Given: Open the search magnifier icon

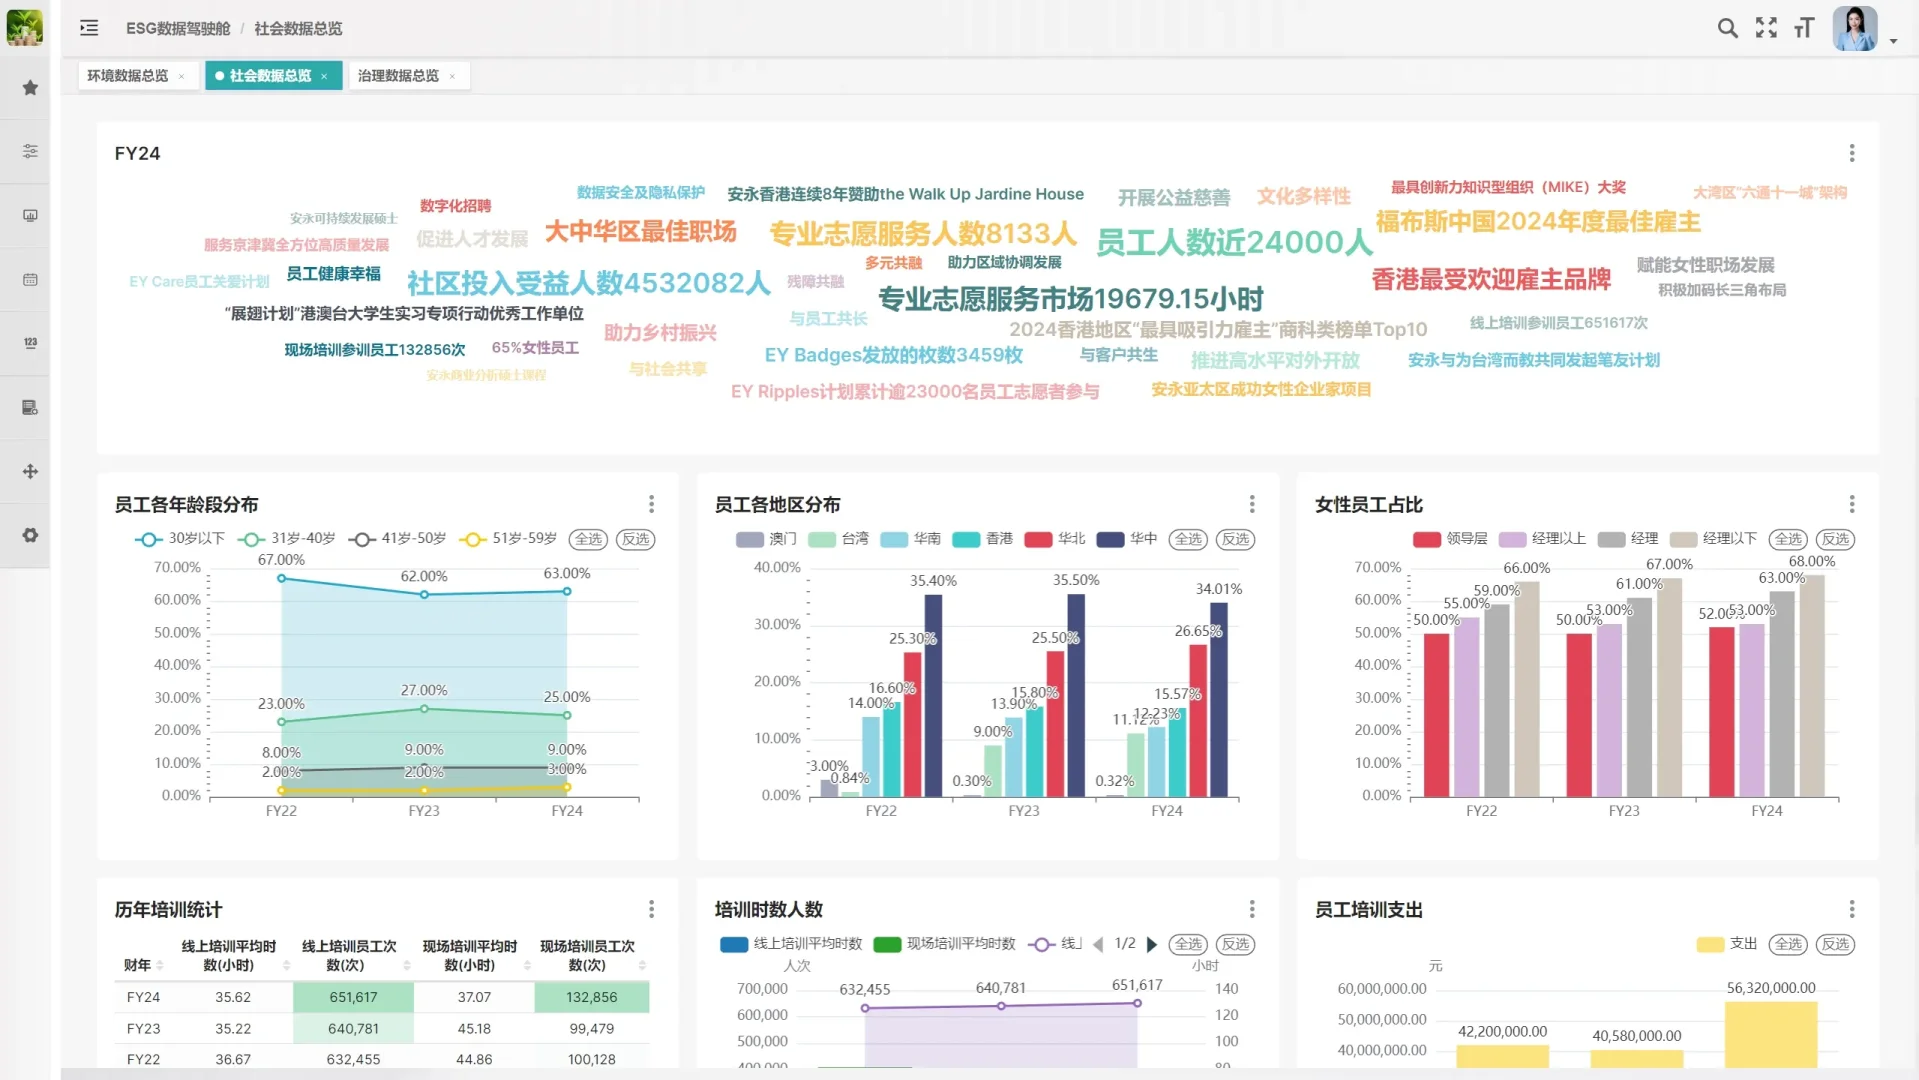Looking at the screenshot, I should pos(1727,28).
